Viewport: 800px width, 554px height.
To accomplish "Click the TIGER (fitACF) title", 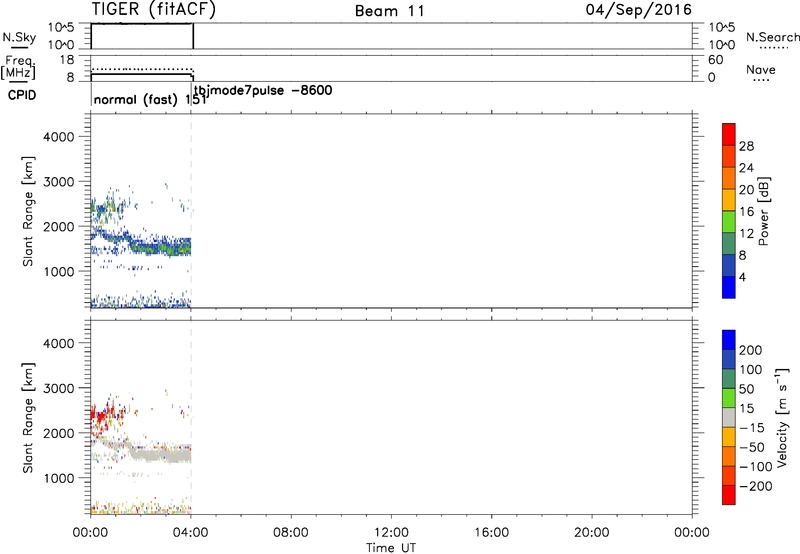I will (x=154, y=9).
